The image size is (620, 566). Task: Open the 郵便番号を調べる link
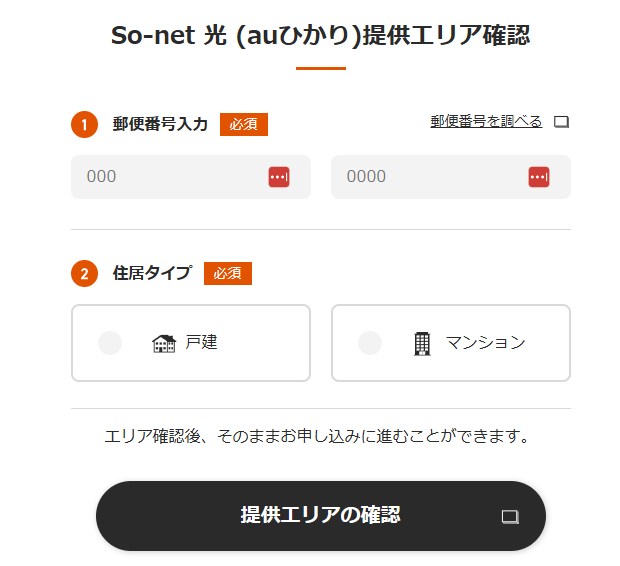pos(486,122)
